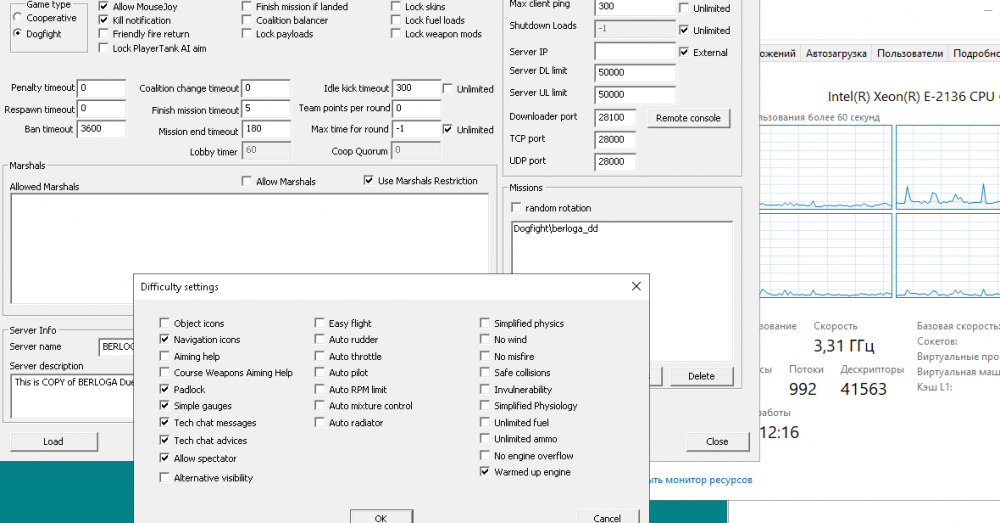Uncheck the External server IP checkbox
Screen dimensions: 1000x523
pos(684,52)
